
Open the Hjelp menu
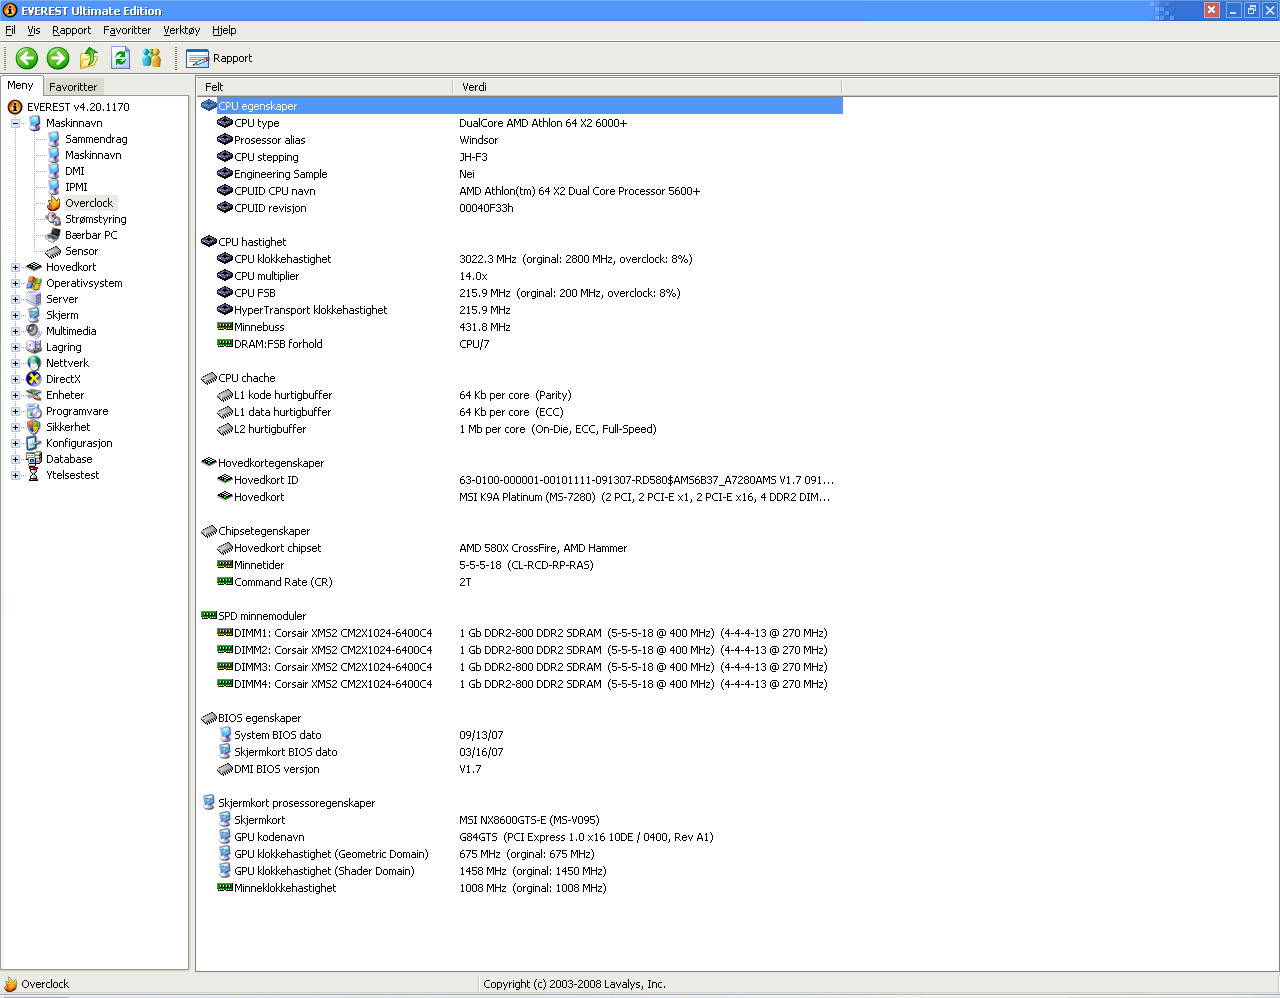coord(224,30)
